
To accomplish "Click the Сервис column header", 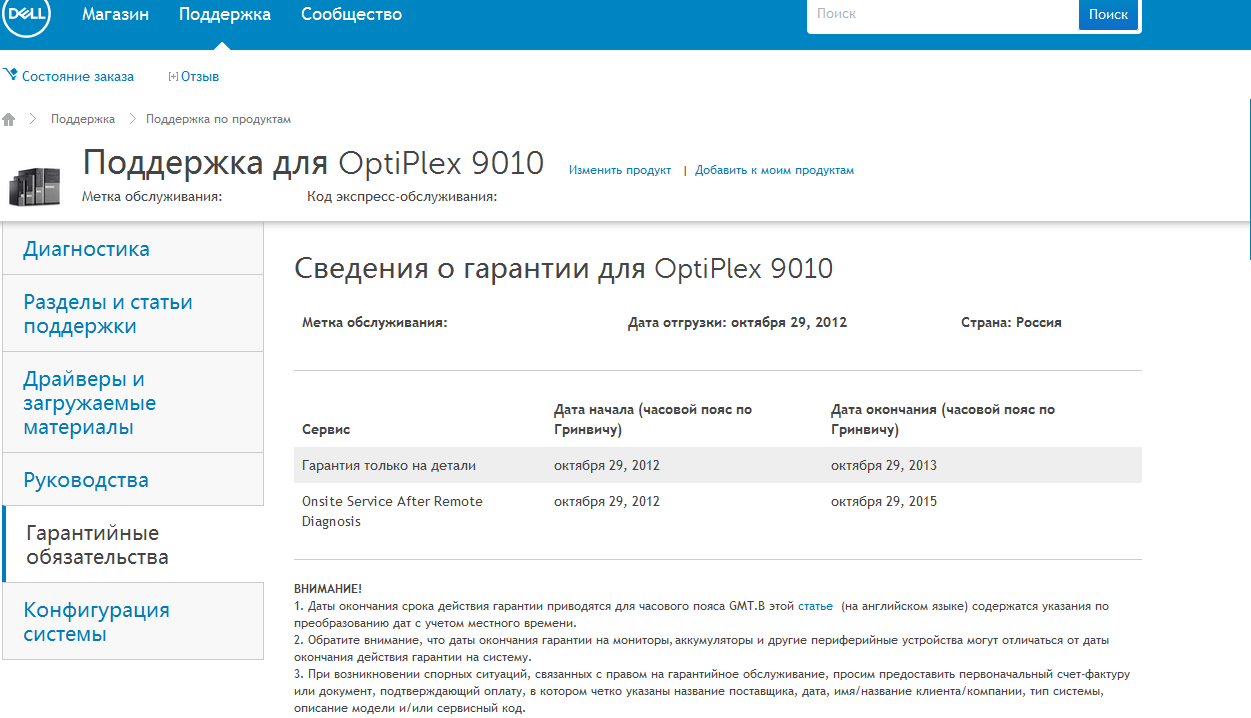I will pyautogui.click(x=326, y=429).
